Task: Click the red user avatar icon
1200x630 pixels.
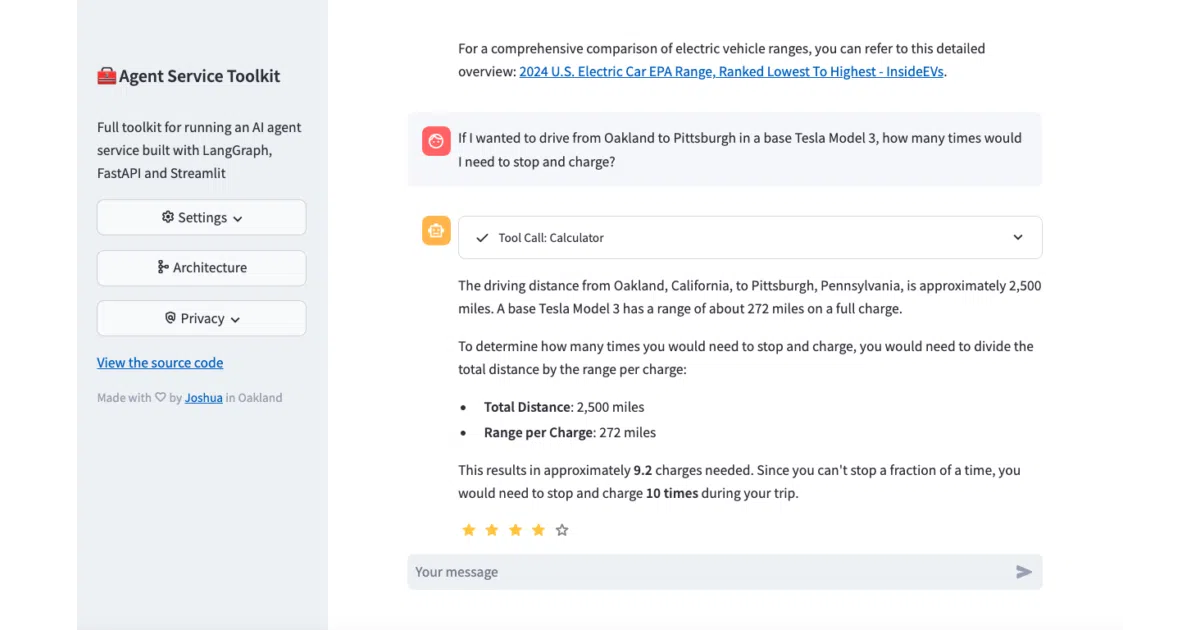Action: (x=436, y=141)
